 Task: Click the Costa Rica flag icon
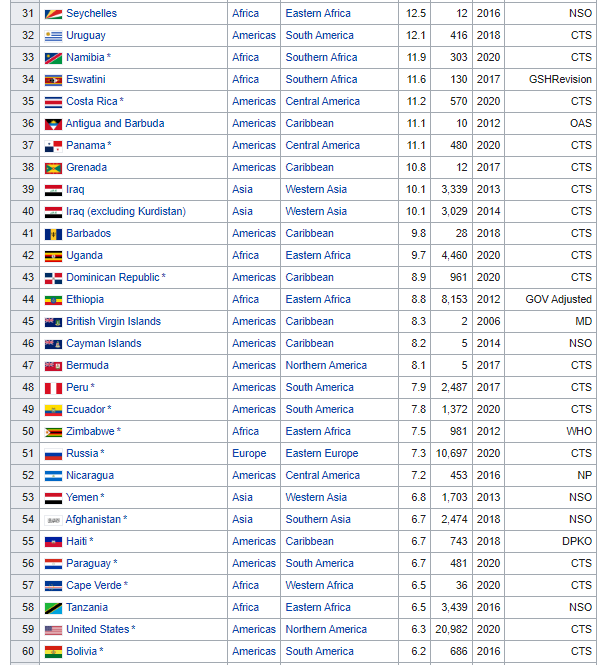click(53, 102)
